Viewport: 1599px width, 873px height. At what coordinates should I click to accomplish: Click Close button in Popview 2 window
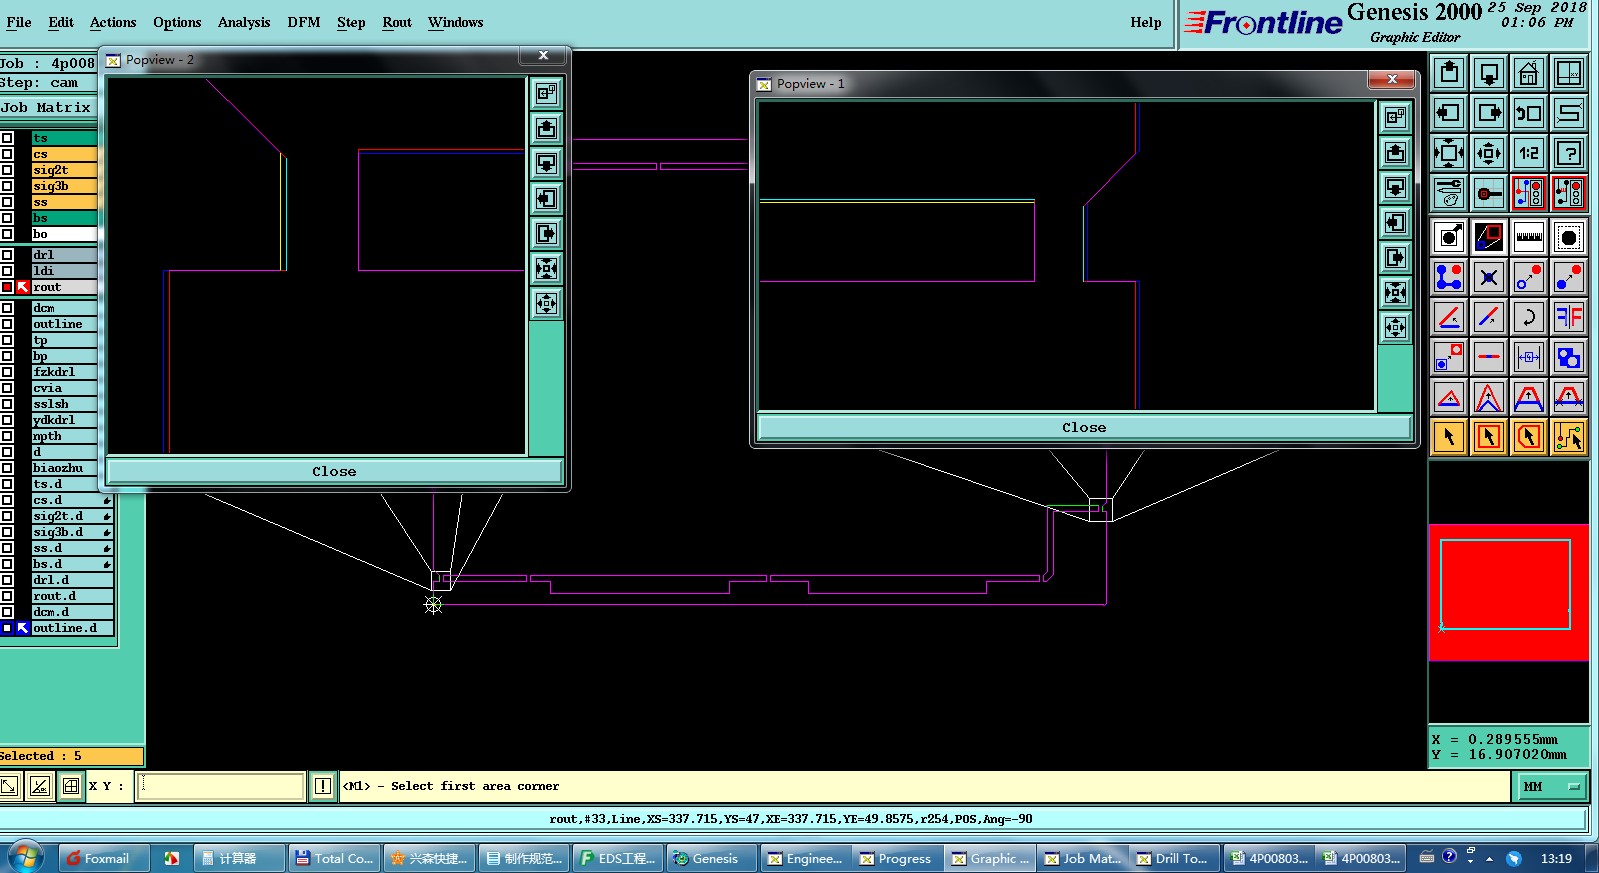(334, 471)
